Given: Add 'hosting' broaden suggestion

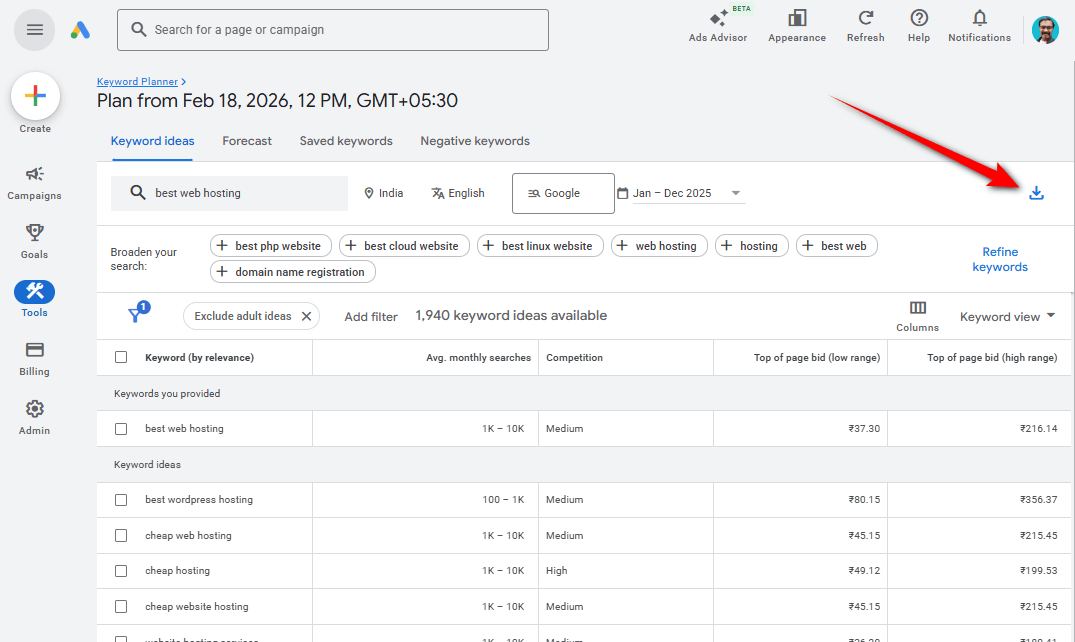Looking at the screenshot, I should 751,246.
